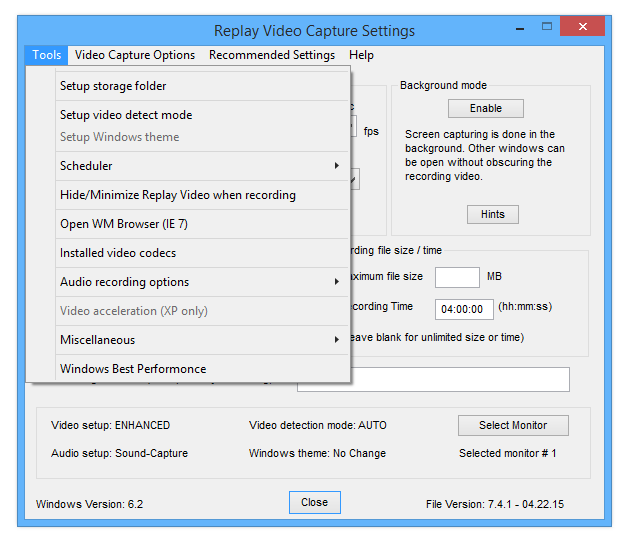Click the Enable background mode button
629x546 pixels.
tap(486, 108)
